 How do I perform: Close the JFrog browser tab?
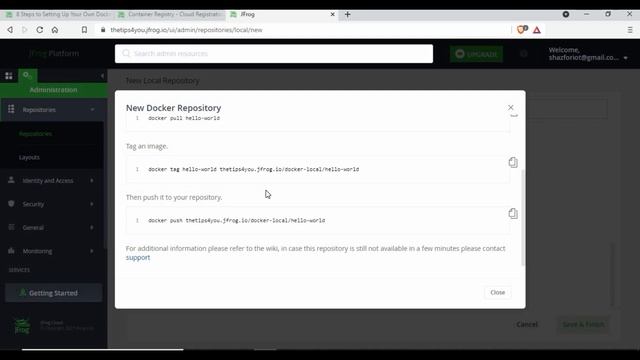pos(332,14)
